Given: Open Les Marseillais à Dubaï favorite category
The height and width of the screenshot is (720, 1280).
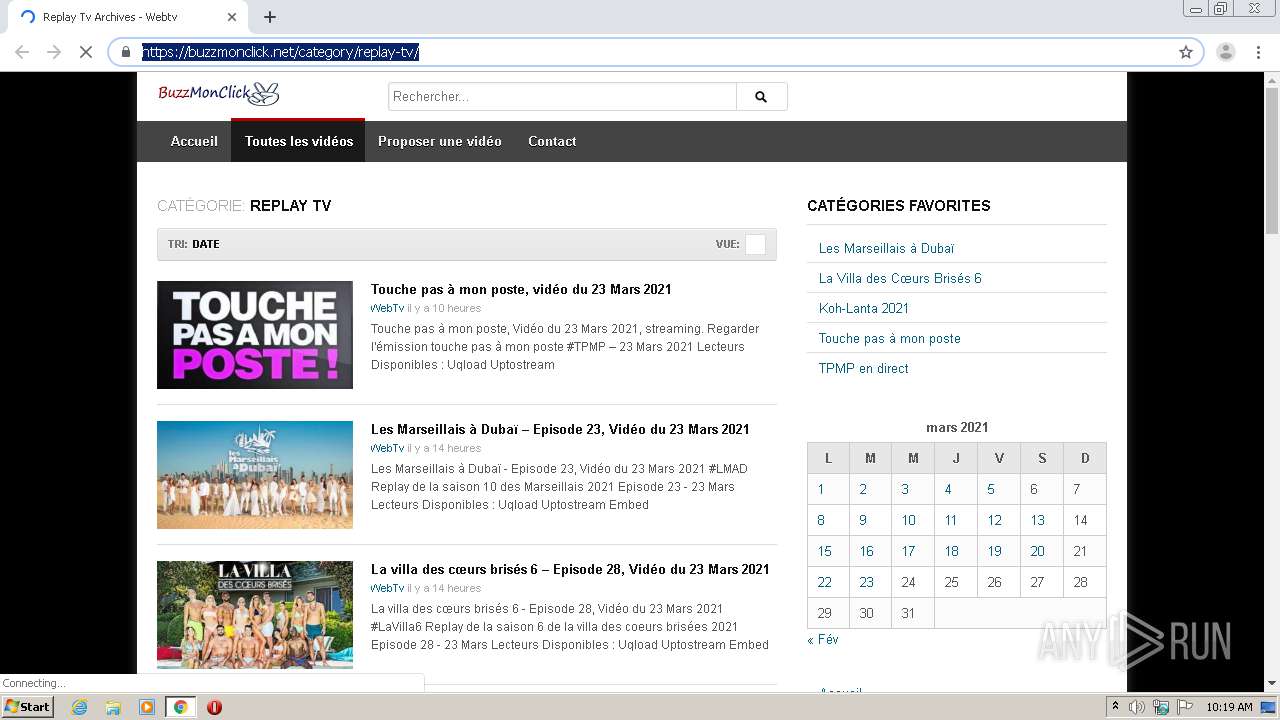Looking at the screenshot, I should tap(886, 248).
